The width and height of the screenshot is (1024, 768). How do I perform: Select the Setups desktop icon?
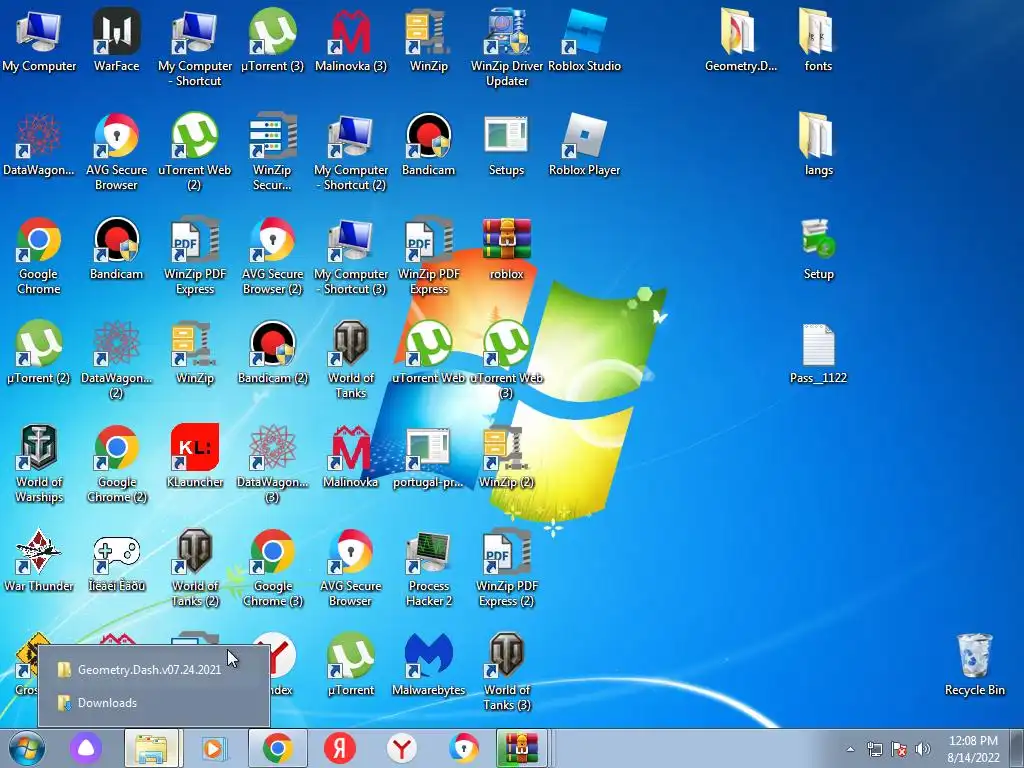pos(507,144)
